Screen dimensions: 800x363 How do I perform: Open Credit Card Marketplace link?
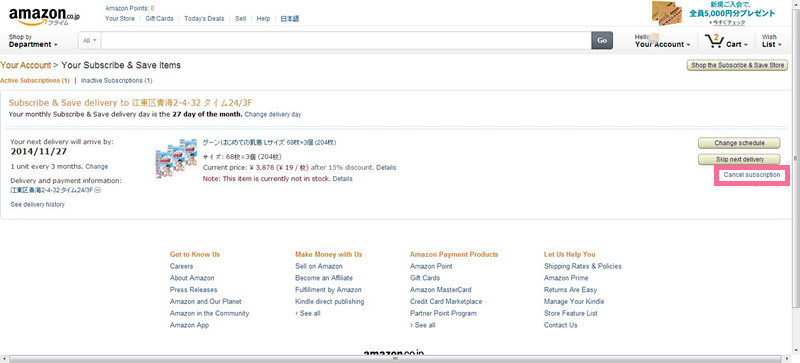(446, 301)
